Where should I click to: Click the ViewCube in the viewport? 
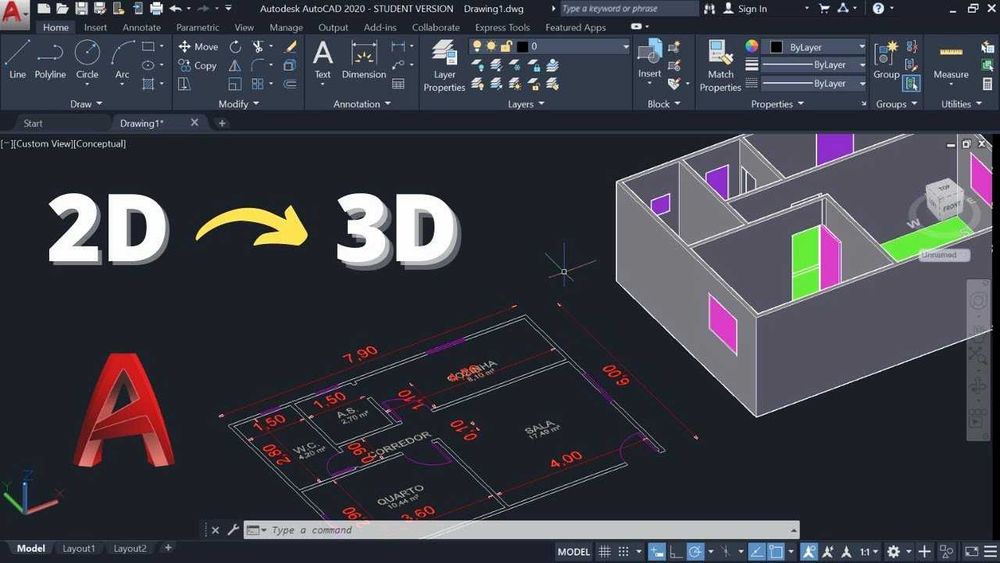[x=944, y=200]
